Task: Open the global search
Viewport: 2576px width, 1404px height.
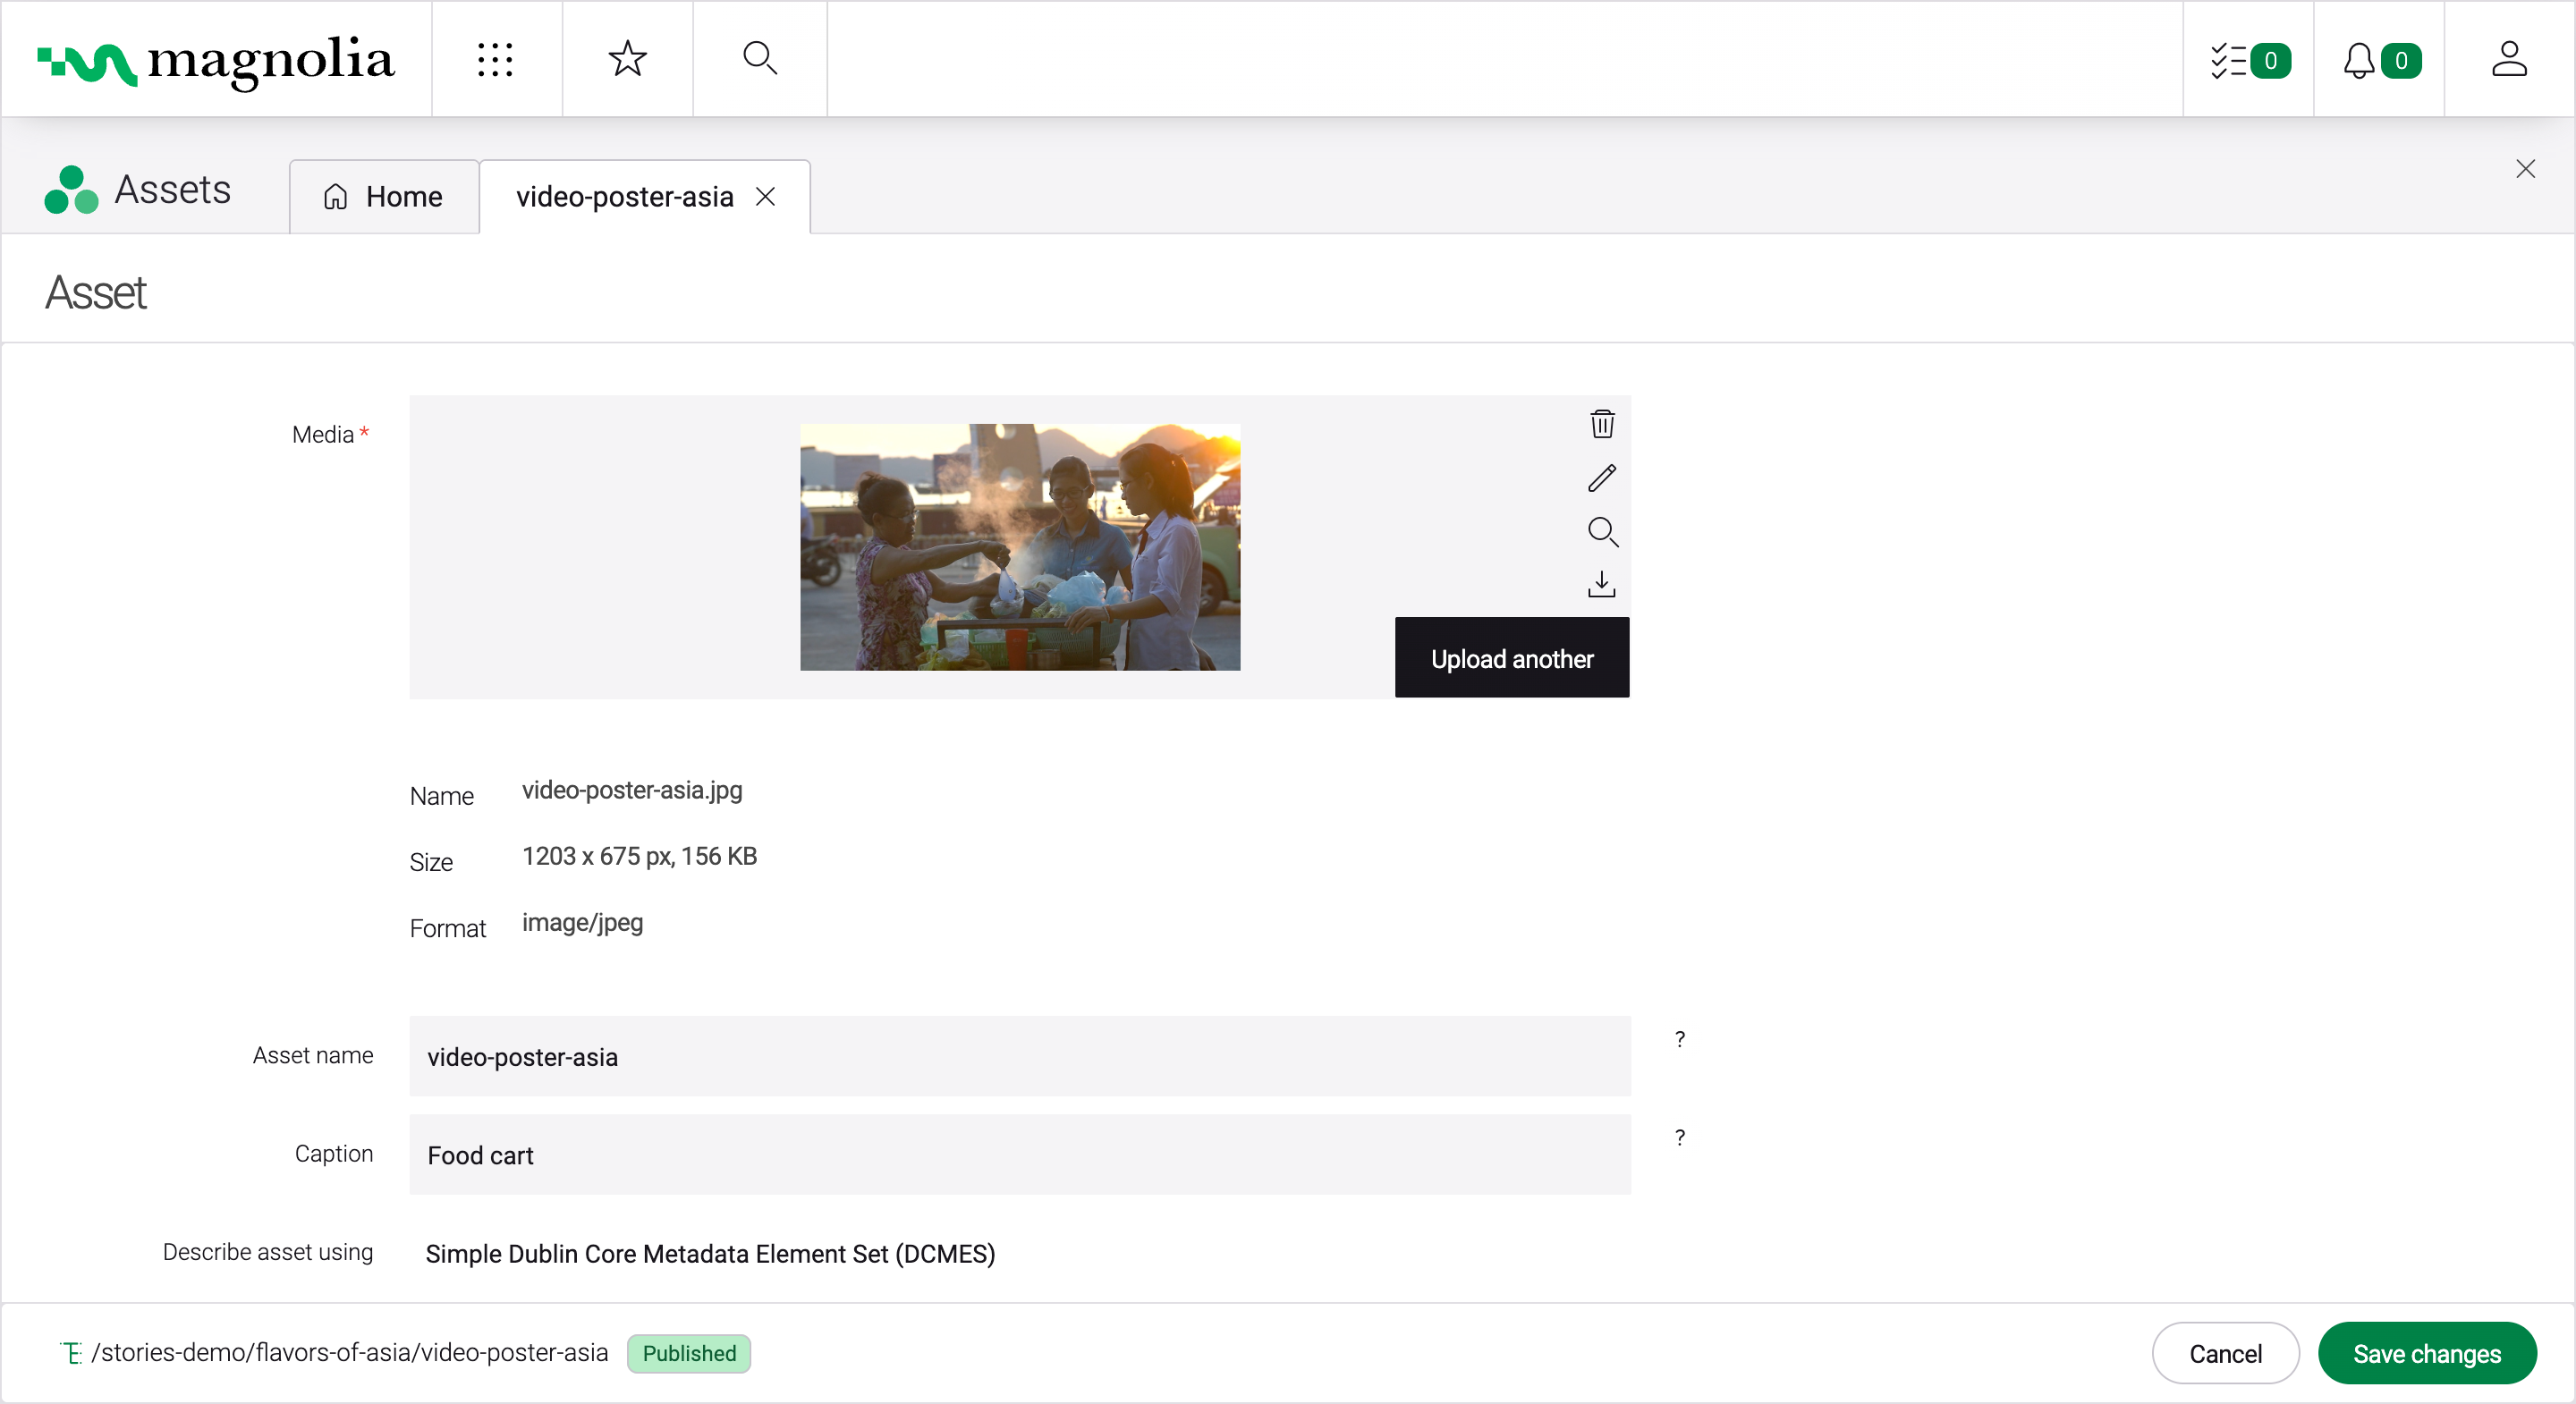Action: click(760, 59)
